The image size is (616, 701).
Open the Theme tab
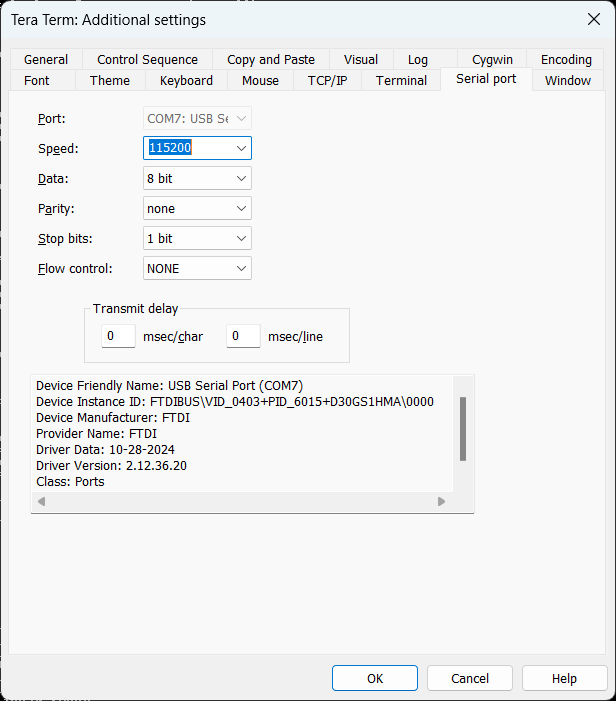tap(110, 81)
